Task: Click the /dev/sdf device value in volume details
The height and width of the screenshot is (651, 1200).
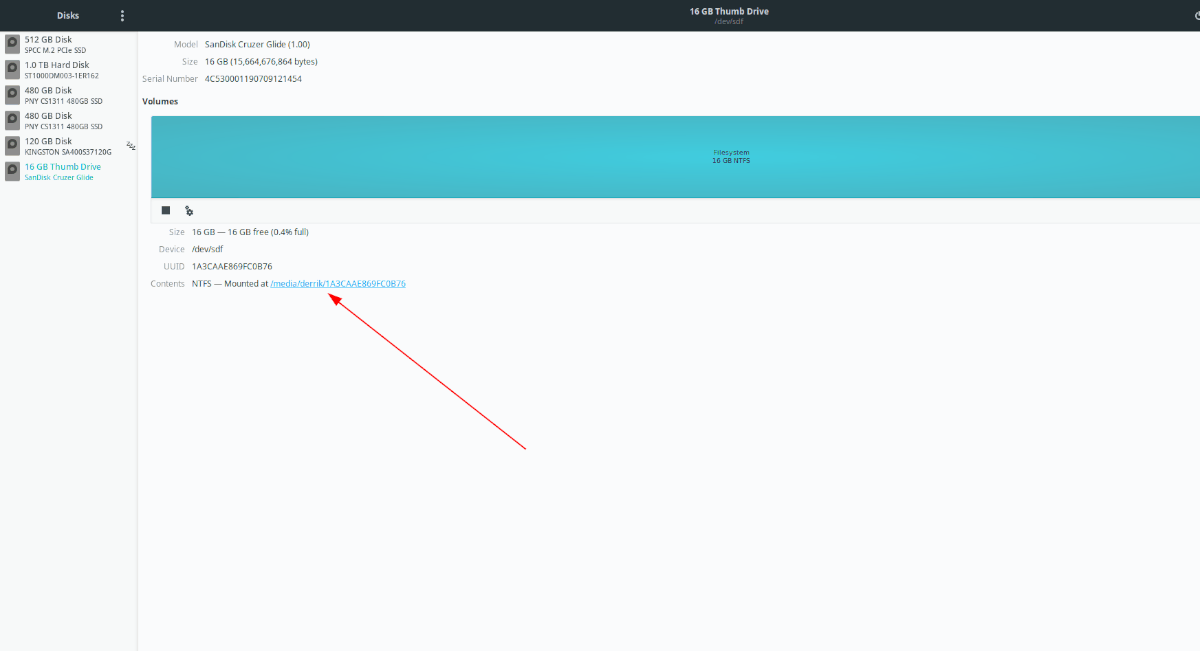Action: tap(207, 249)
